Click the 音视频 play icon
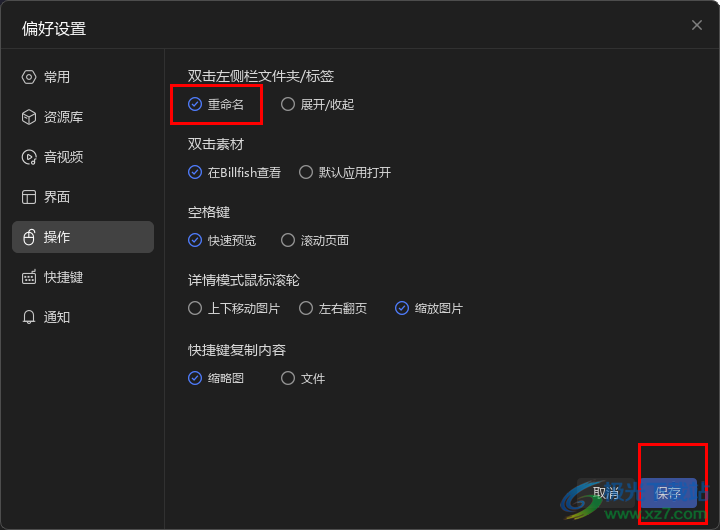Viewport: 720px width, 530px height. click(29, 157)
